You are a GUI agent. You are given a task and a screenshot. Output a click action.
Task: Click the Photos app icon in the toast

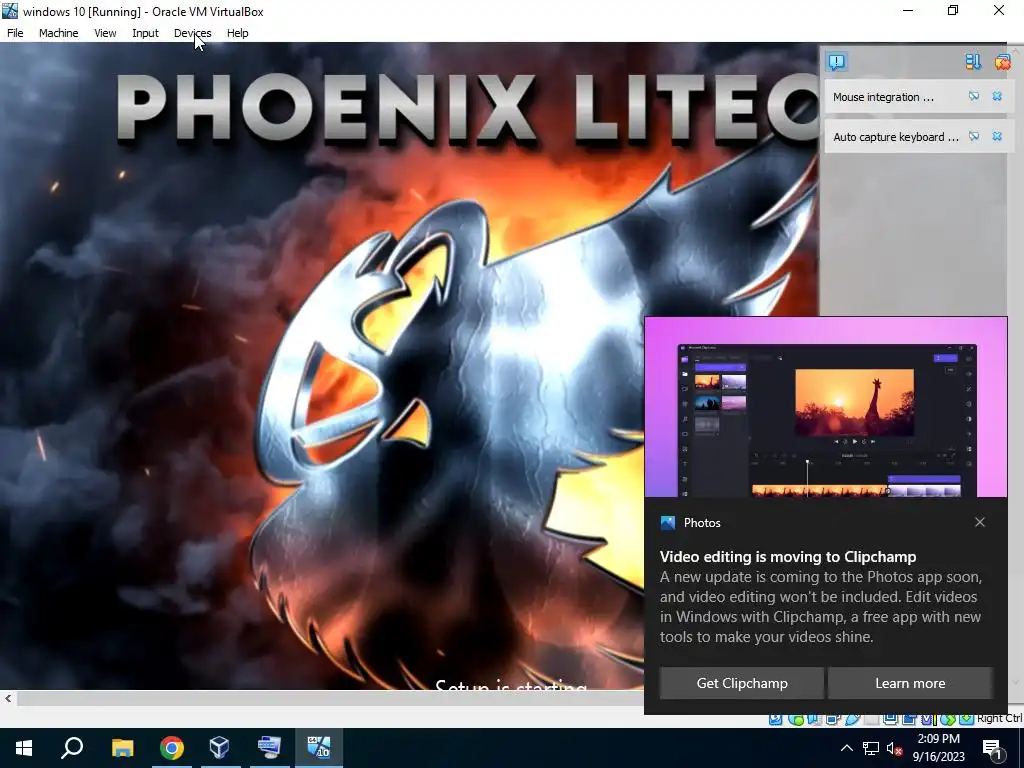(667, 522)
